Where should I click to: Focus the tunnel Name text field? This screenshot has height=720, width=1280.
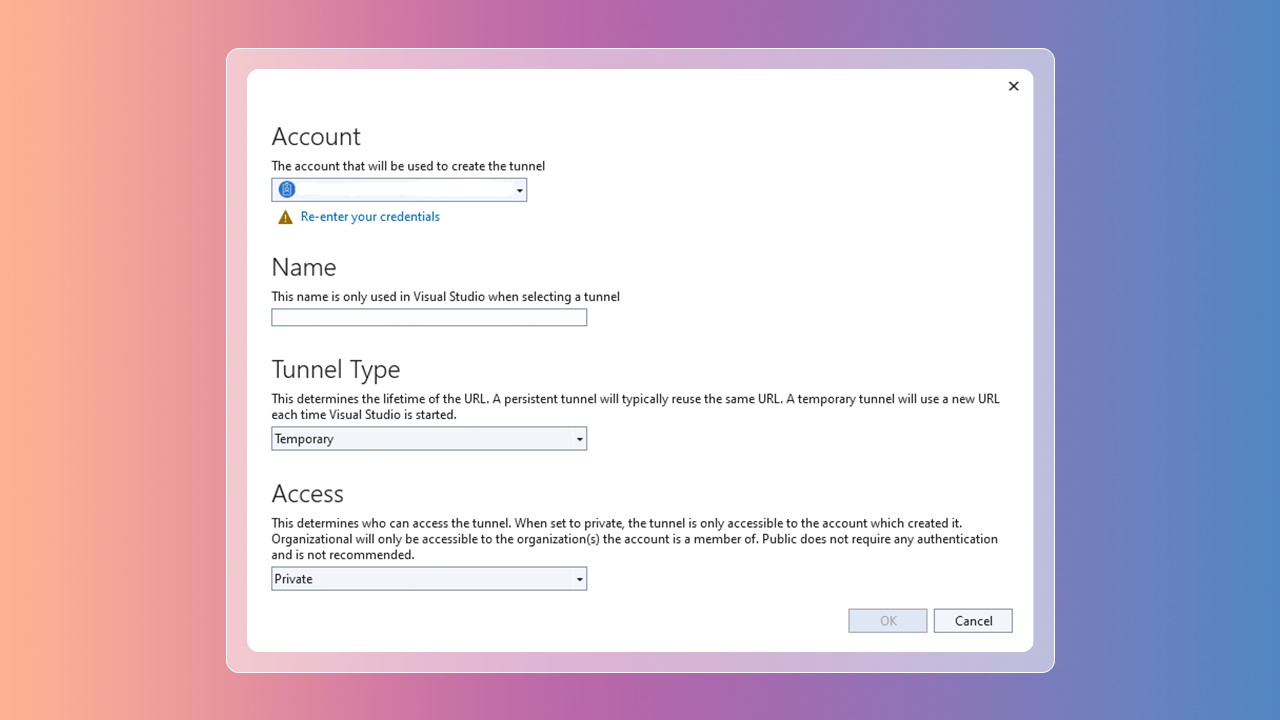tap(429, 317)
